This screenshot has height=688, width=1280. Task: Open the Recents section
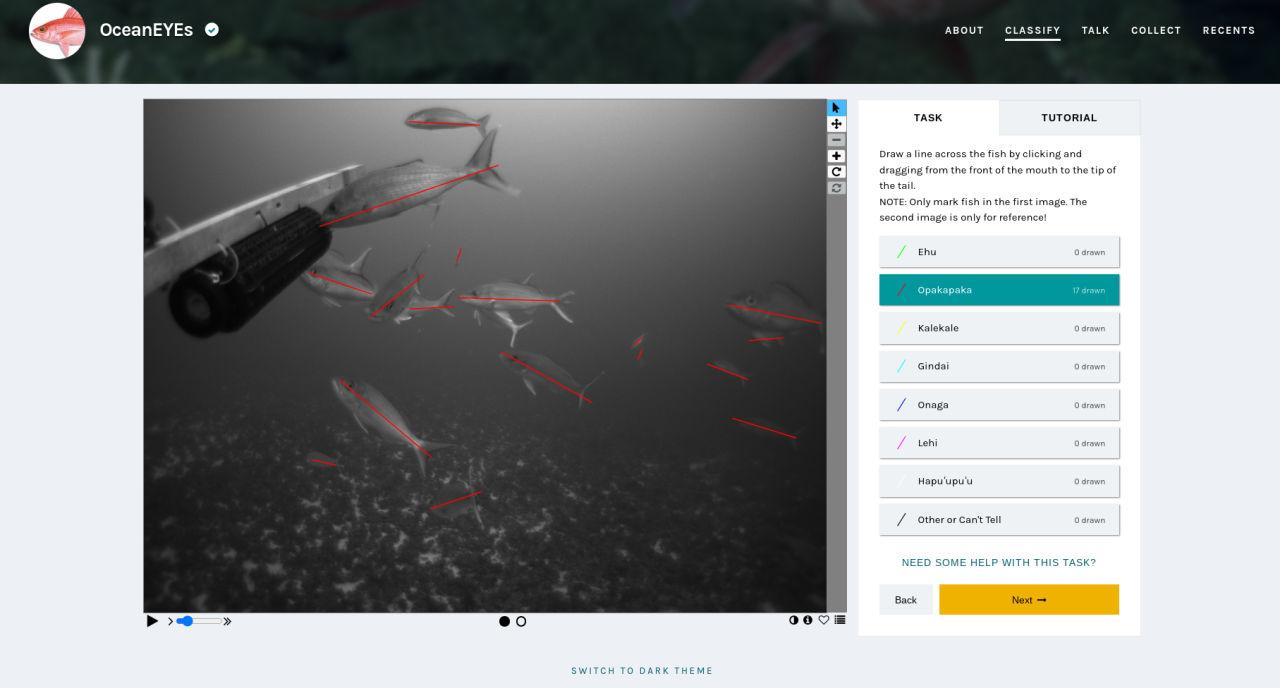click(x=1229, y=30)
